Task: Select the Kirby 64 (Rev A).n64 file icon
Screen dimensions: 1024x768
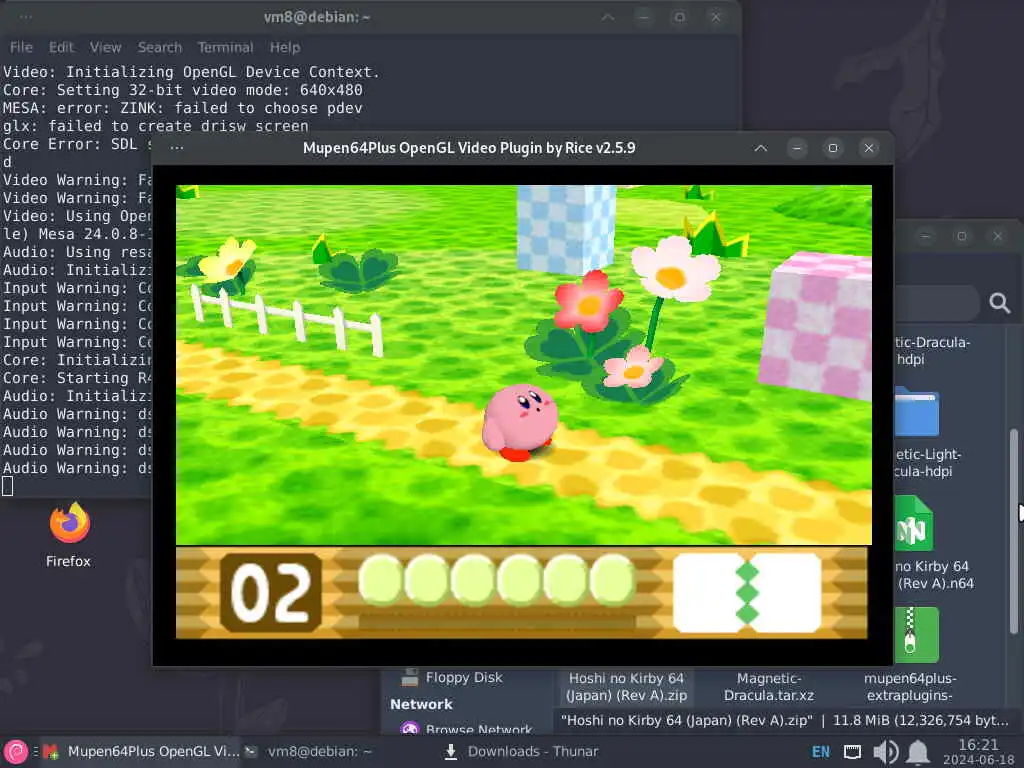Action: click(914, 523)
